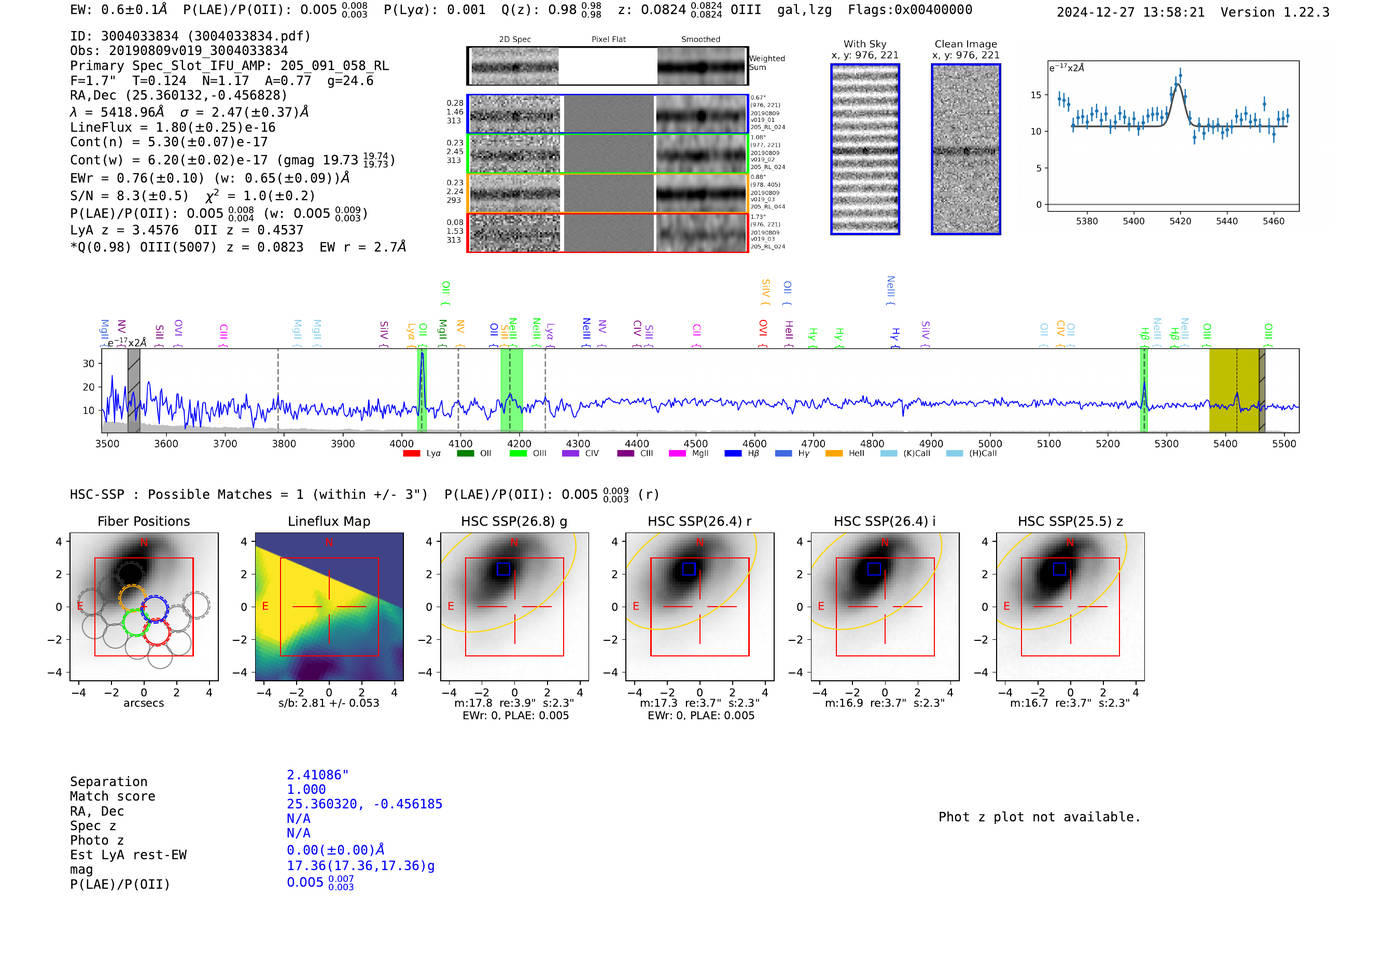The image size is (1400, 953).
Task: Open the With Sky cutout image
Action: [x=865, y=149]
